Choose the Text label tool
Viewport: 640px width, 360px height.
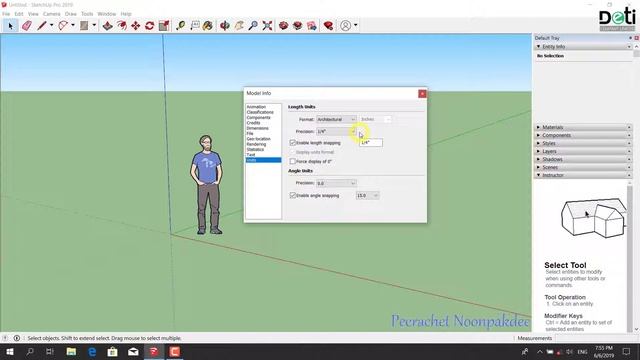coord(195,26)
